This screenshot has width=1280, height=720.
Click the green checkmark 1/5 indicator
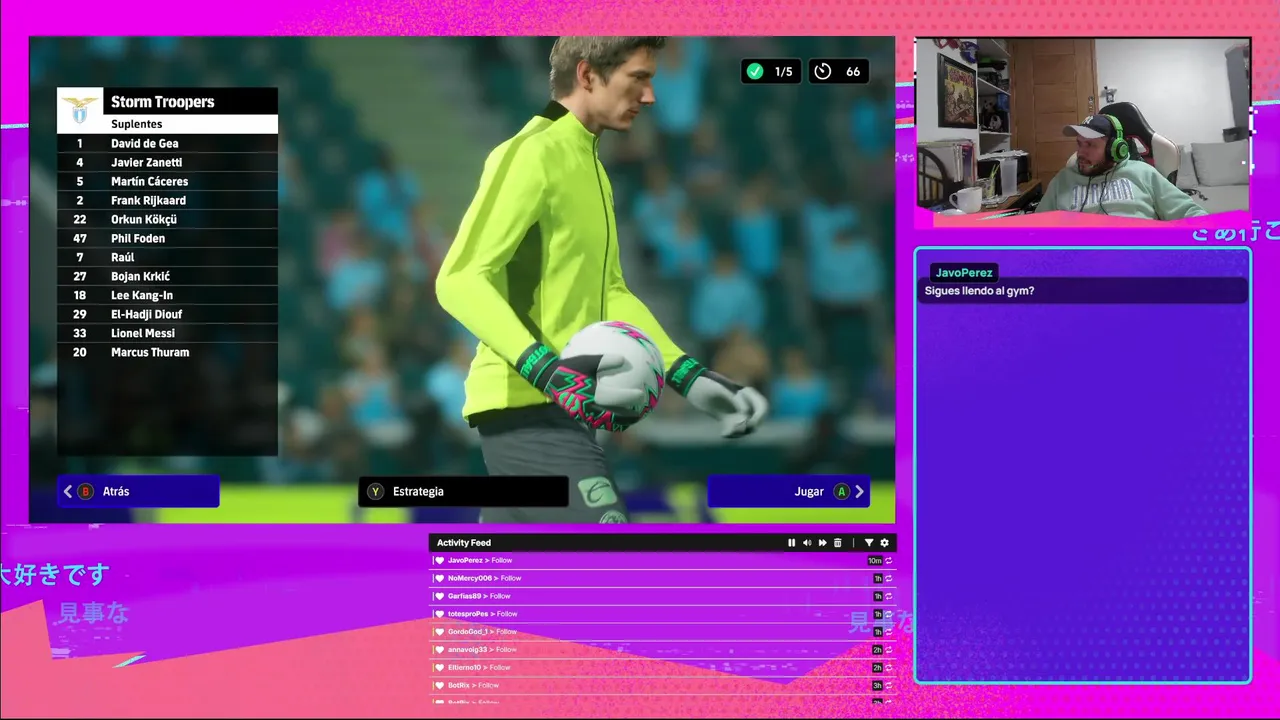tap(770, 71)
